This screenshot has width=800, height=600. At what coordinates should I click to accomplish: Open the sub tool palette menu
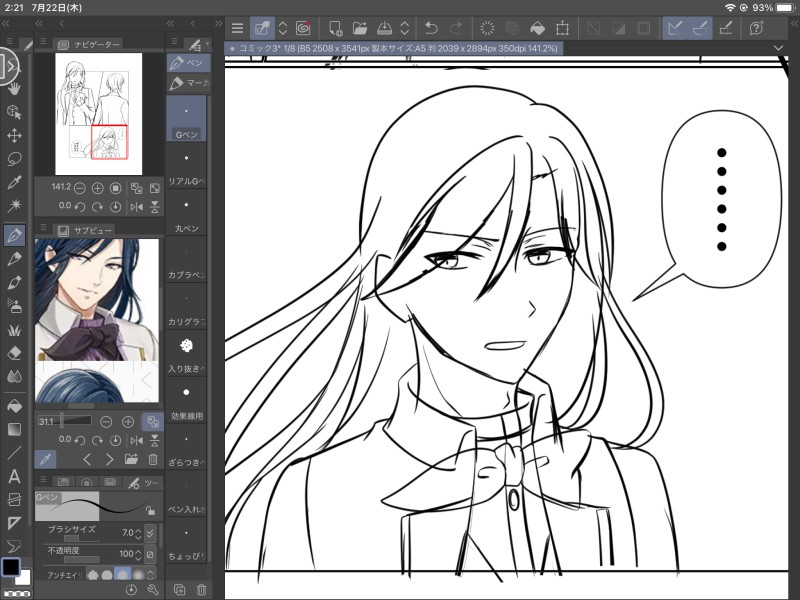(x=174, y=41)
